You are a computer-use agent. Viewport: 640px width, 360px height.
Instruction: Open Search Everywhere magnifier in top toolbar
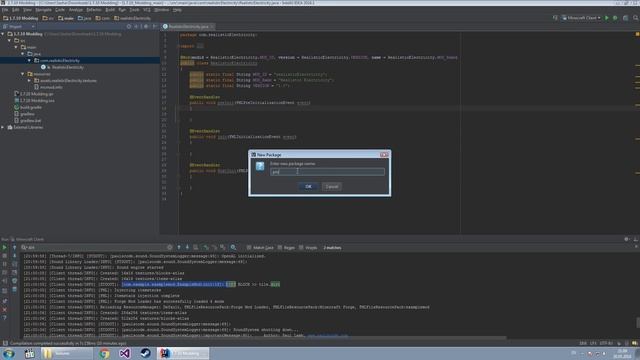[636, 18]
